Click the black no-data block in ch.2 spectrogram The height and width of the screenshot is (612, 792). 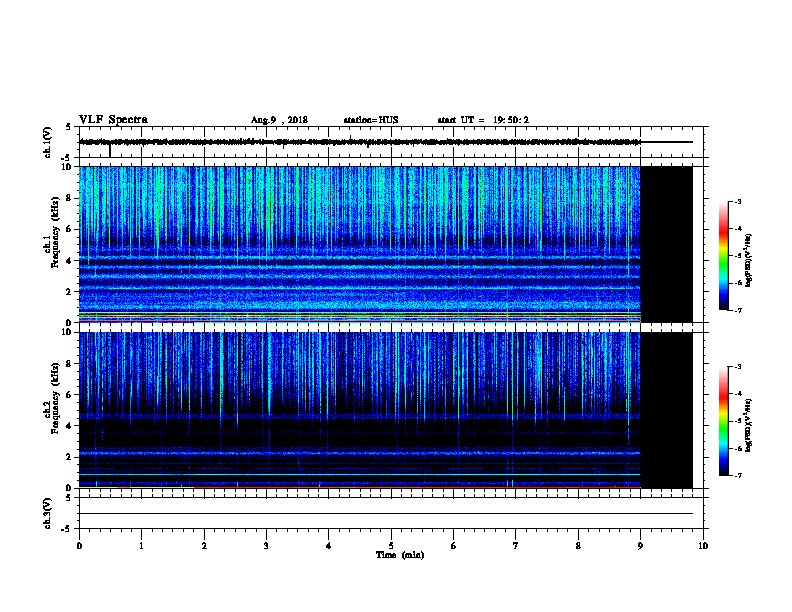(667, 410)
